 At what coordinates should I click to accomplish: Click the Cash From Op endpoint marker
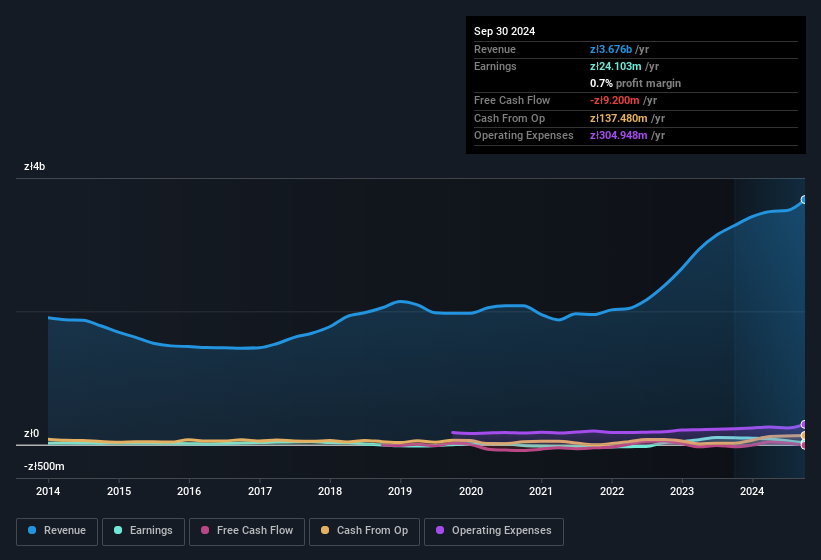tap(804, 435)
